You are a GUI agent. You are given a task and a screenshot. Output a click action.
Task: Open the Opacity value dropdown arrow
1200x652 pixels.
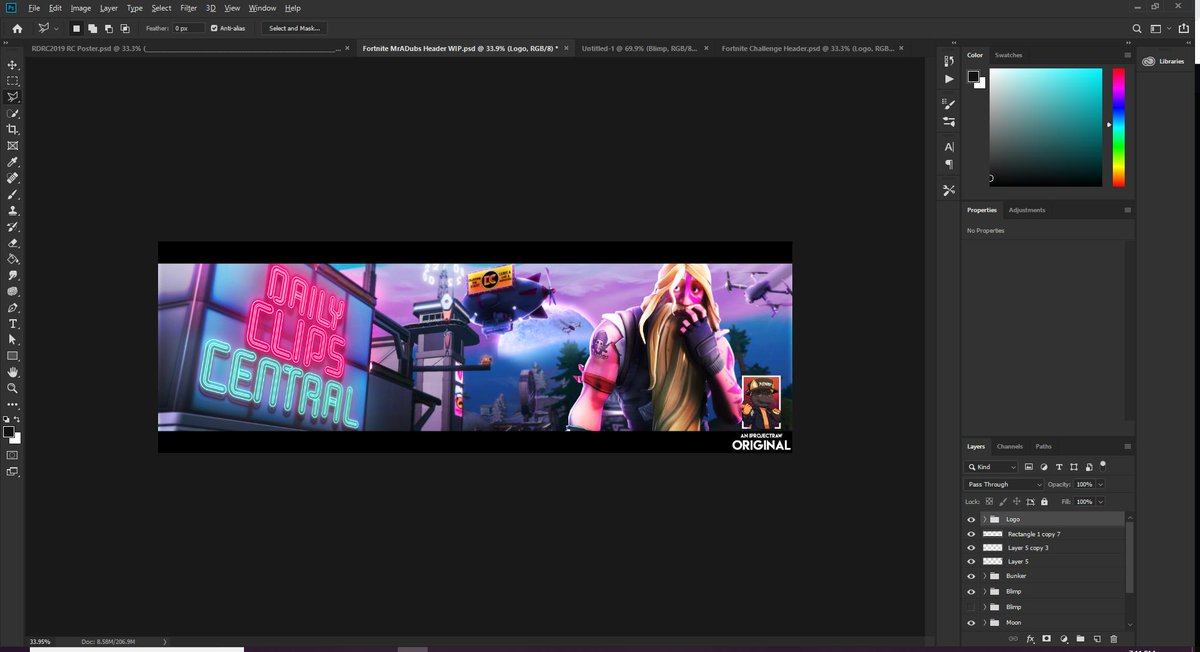click(1100, 484)
